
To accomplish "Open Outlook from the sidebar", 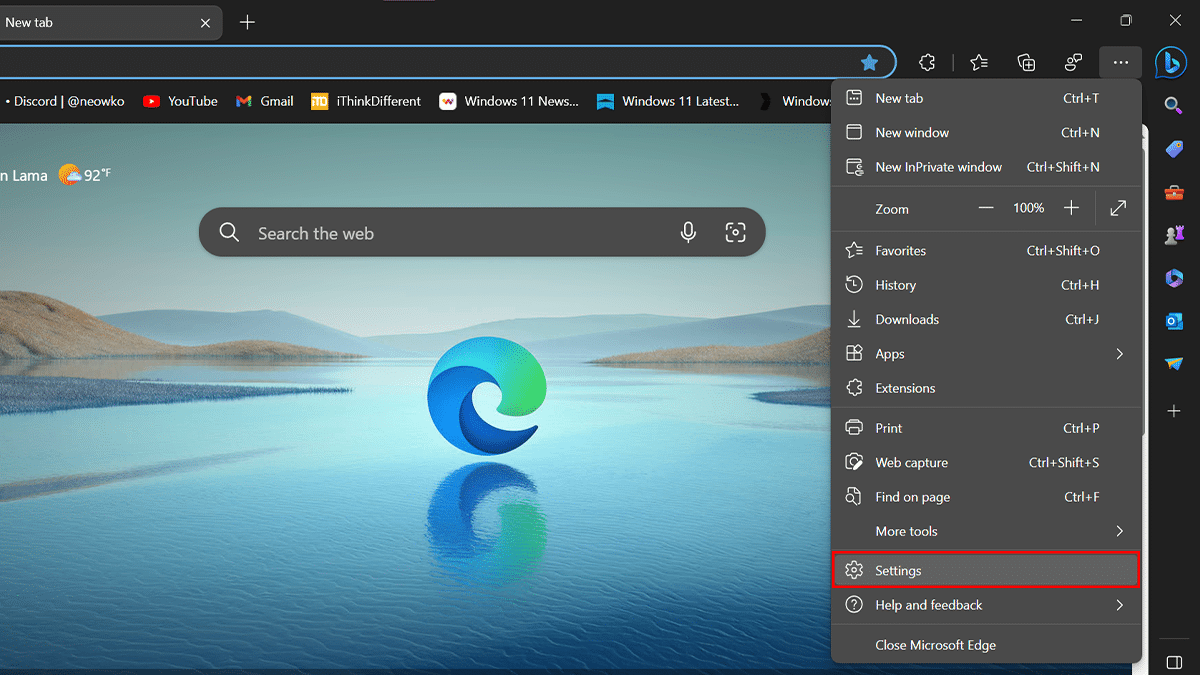I will coord(1174,321).
